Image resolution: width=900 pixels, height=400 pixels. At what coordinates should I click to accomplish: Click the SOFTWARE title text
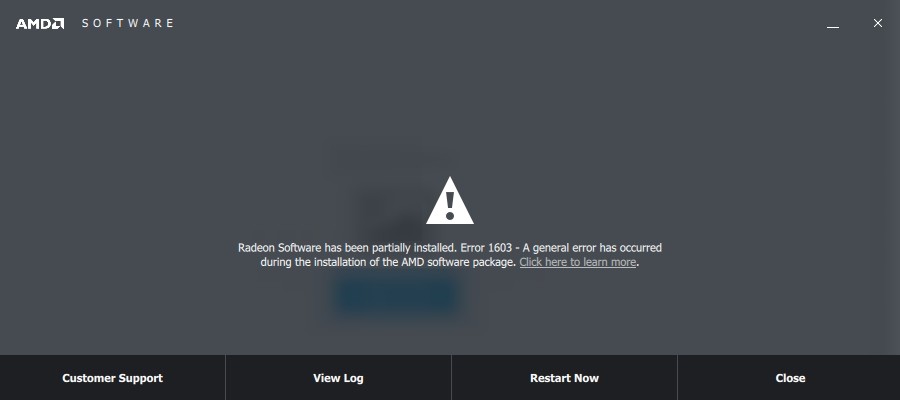(127, 24)
